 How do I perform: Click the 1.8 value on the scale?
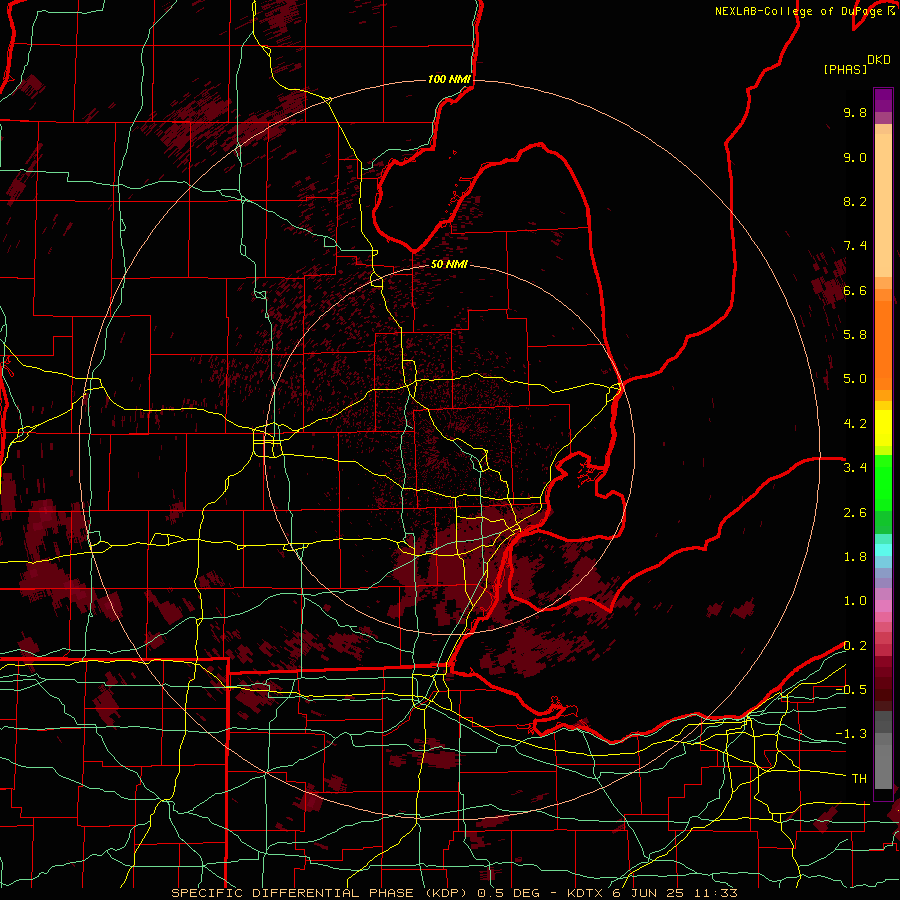tap(855, 557)
